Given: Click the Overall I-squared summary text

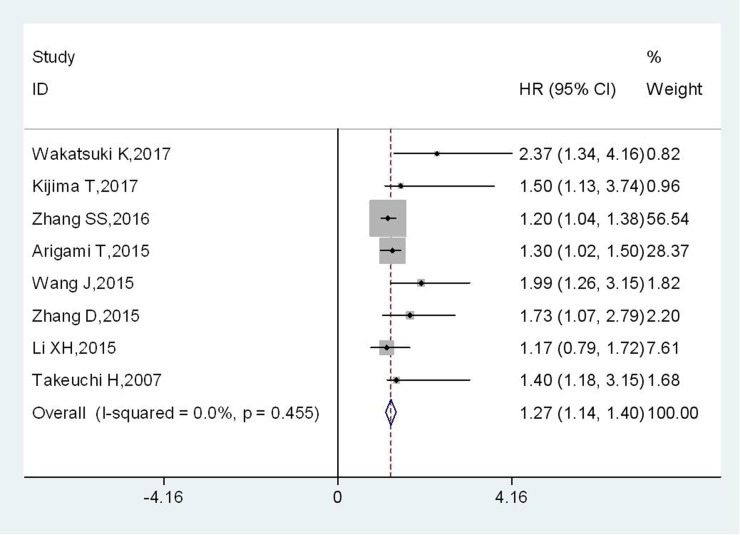Looking at the screenshot, I should point(175,412).
